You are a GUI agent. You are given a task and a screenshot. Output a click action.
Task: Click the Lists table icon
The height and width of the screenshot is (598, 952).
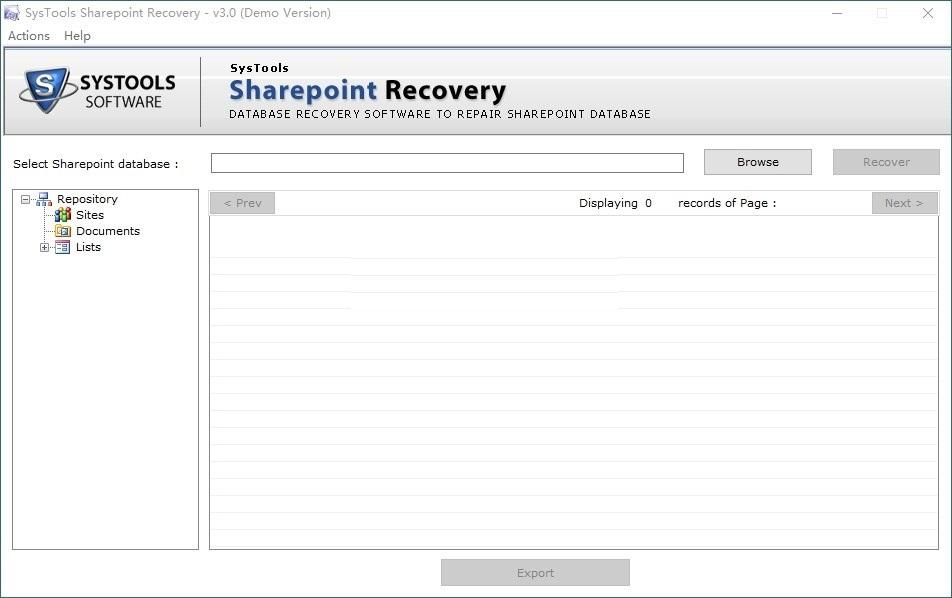63,247
